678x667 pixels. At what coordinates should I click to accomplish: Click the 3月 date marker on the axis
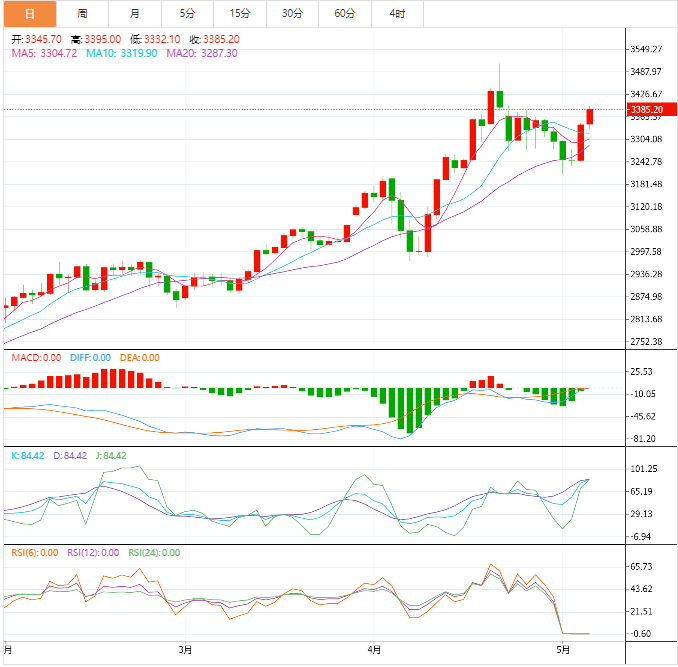click(184, 649)
